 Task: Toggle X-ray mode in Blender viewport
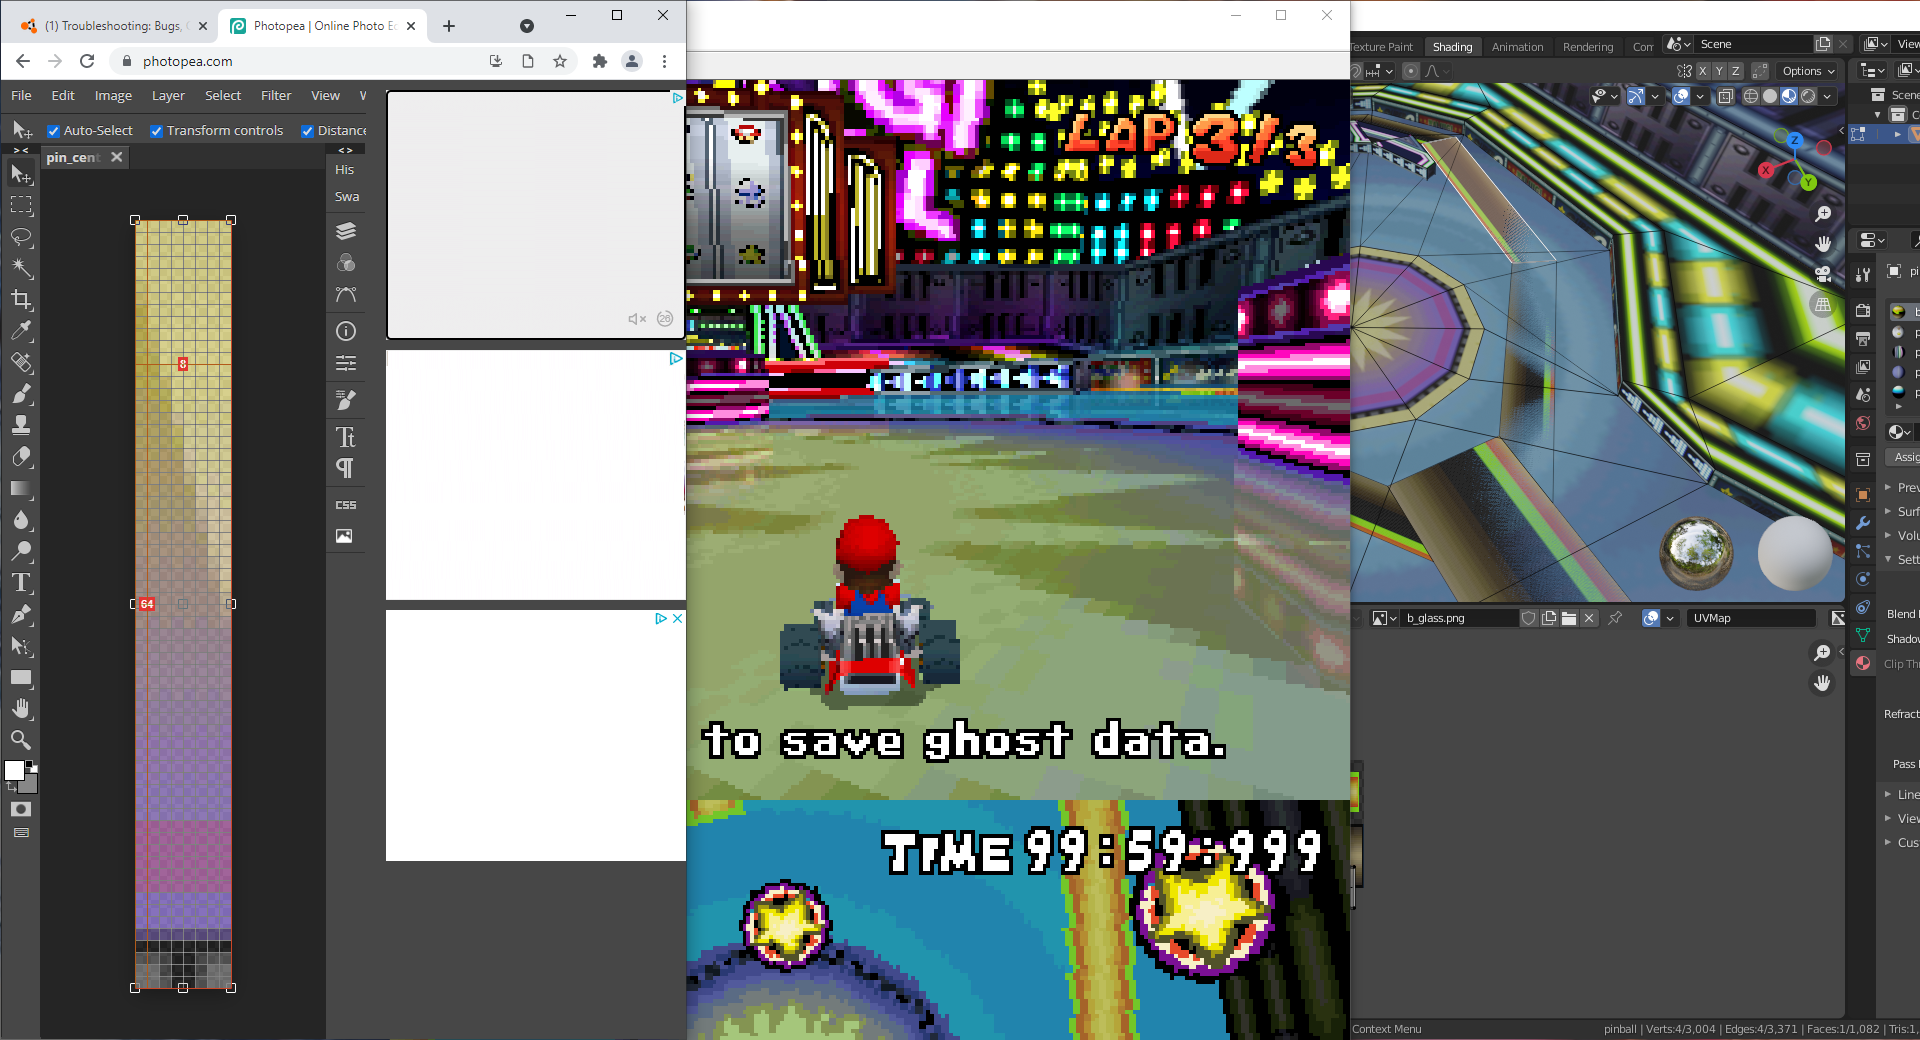(x=1726, y=96)
